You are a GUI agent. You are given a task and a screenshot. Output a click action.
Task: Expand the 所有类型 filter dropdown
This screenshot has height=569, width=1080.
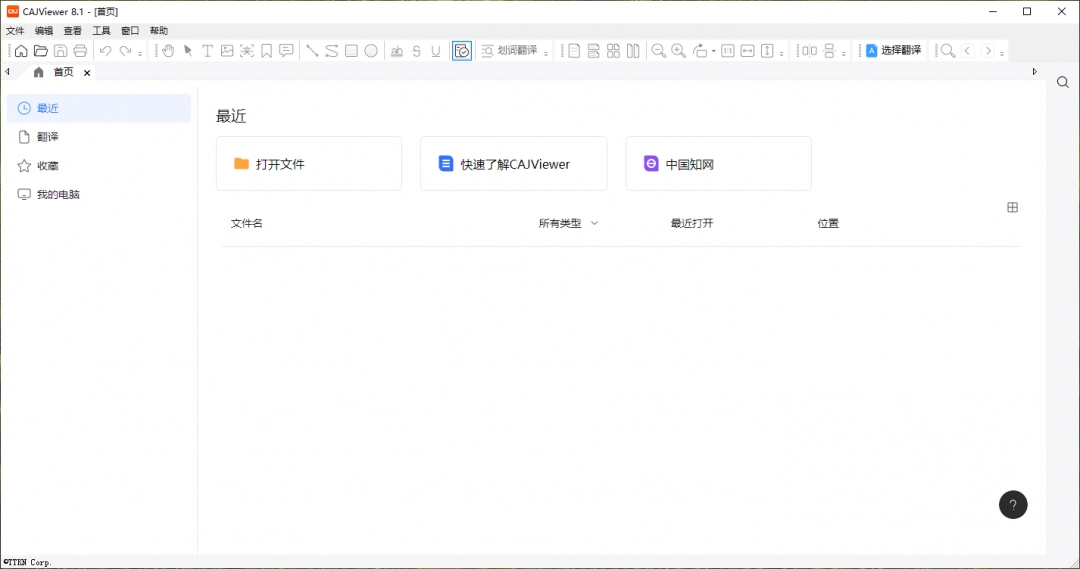568,223
